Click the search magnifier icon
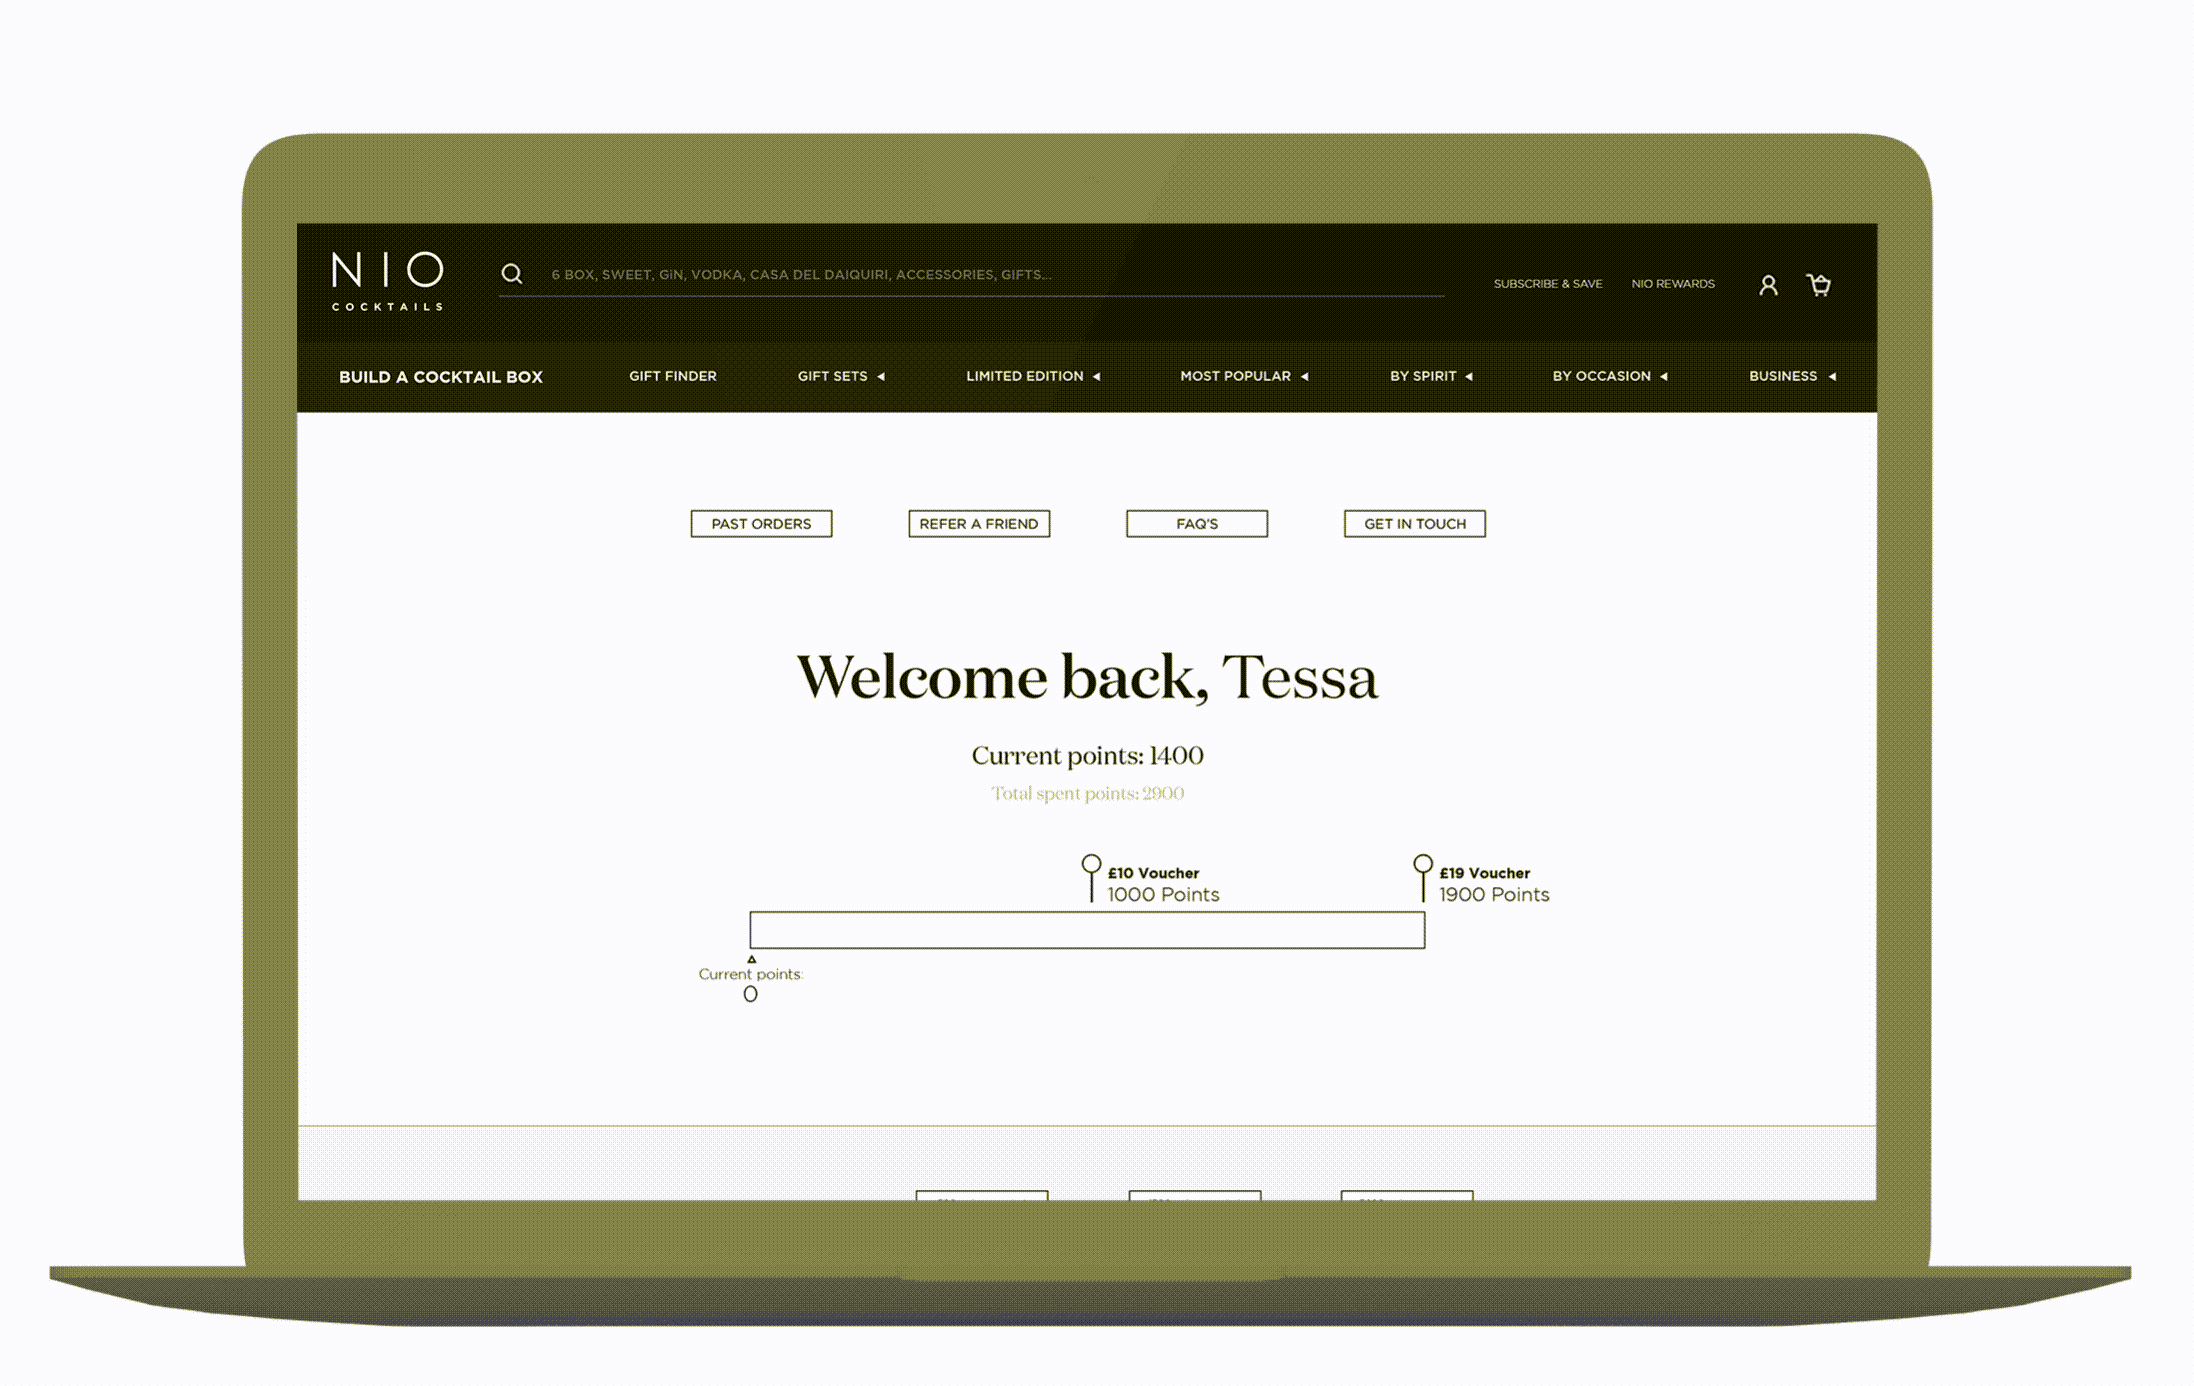The height and width of the screenshot is (1386, 2194). (x=512, y=274)
